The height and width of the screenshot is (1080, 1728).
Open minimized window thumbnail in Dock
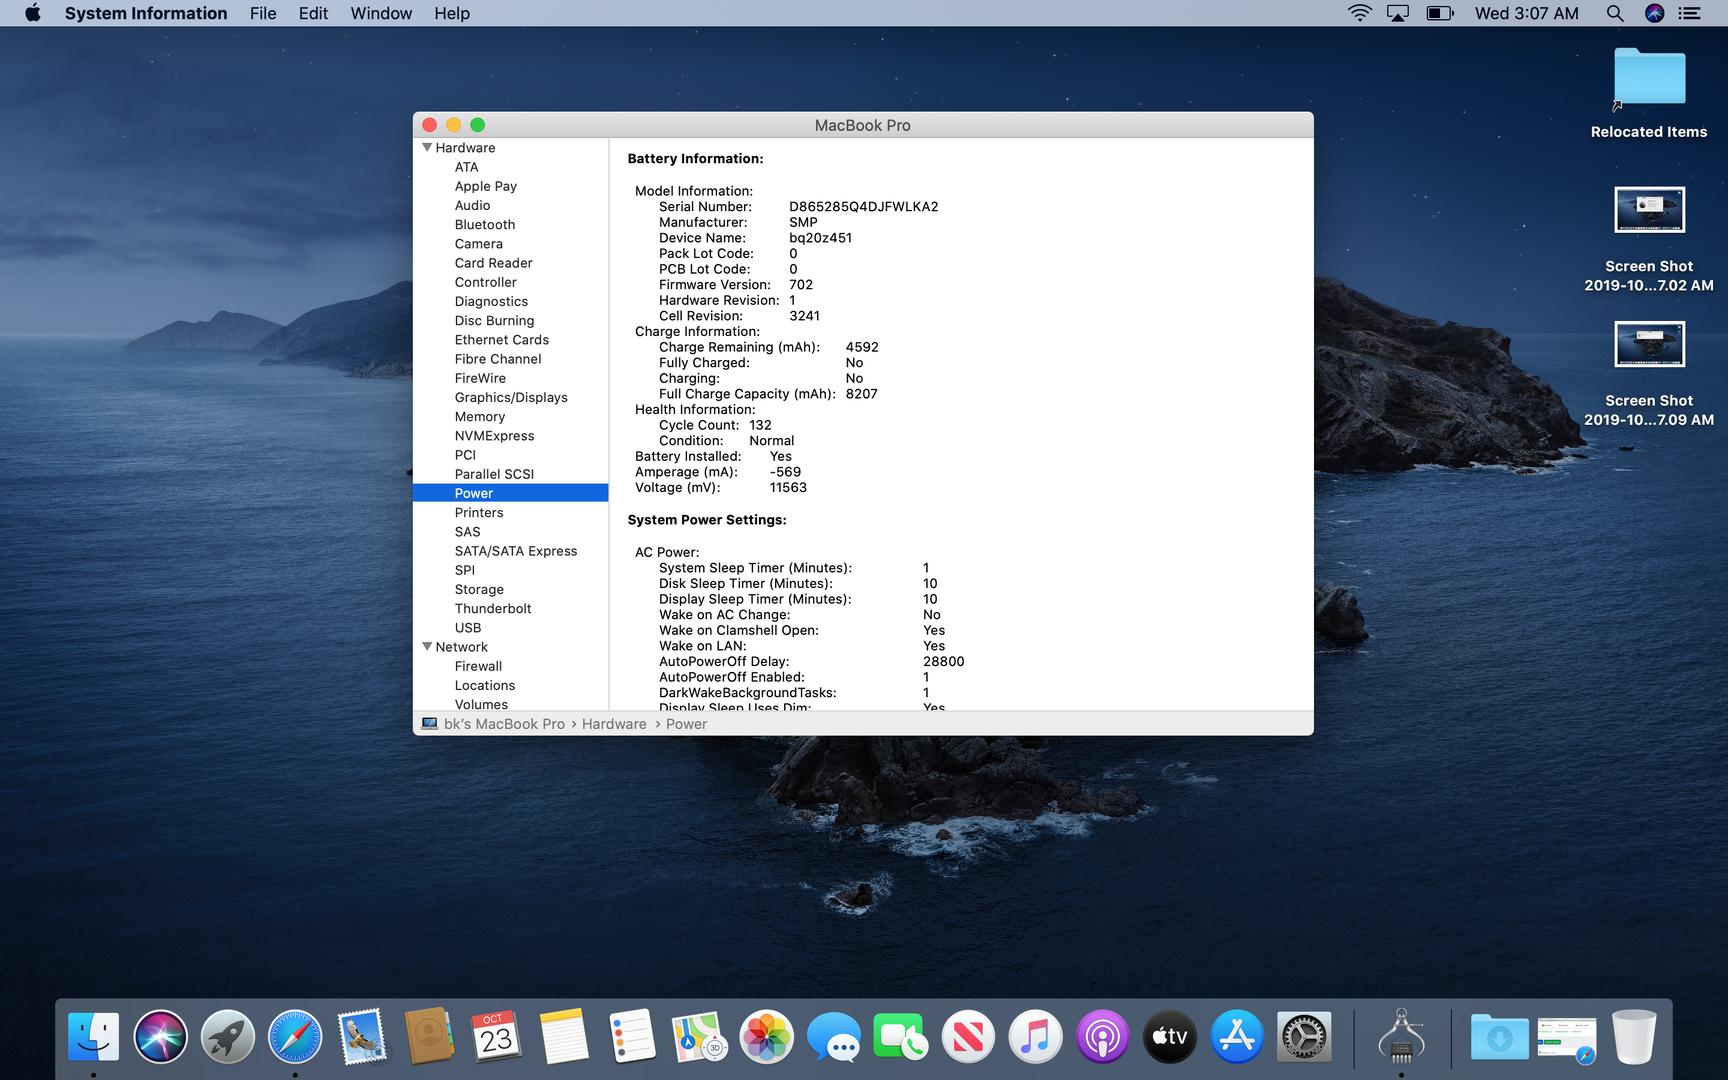click(x=1566, y=1040)
